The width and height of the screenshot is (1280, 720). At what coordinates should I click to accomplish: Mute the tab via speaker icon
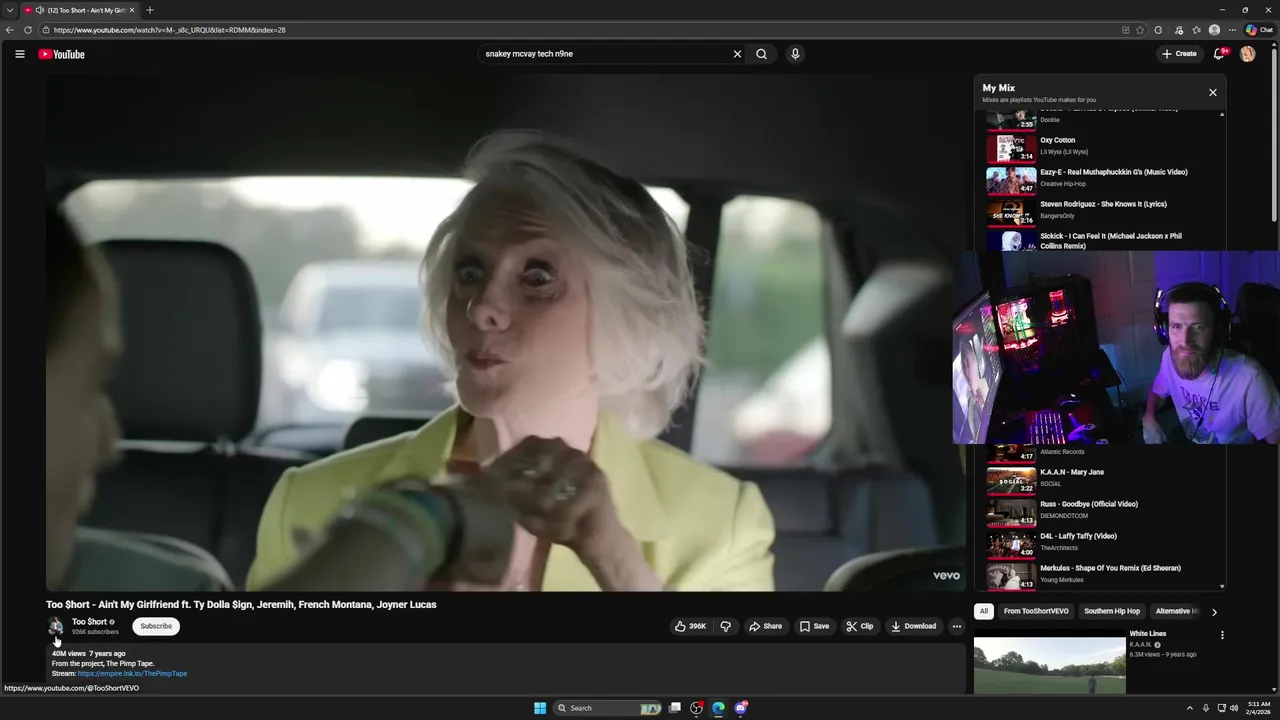[40, 10]
